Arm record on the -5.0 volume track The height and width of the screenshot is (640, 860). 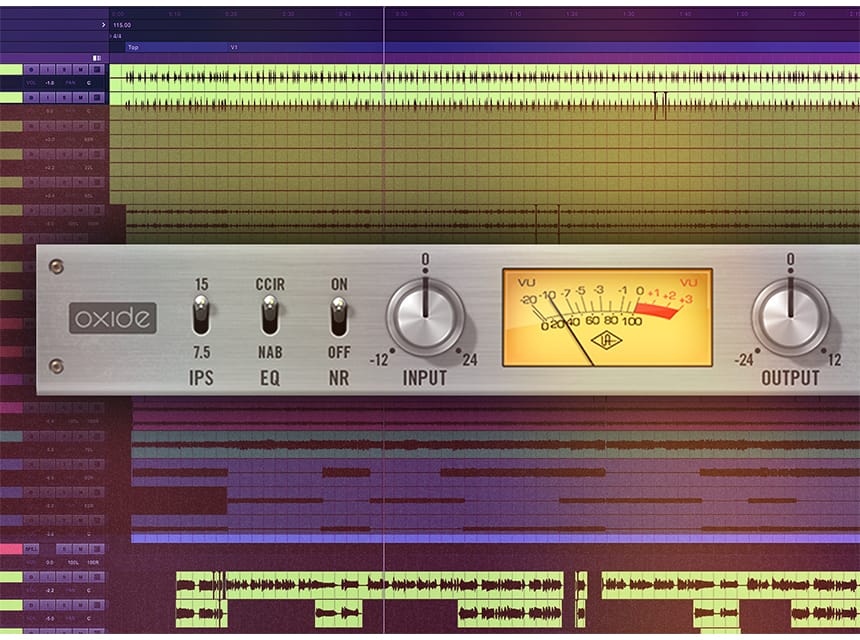pyautogui.click(x=31, y=605)
